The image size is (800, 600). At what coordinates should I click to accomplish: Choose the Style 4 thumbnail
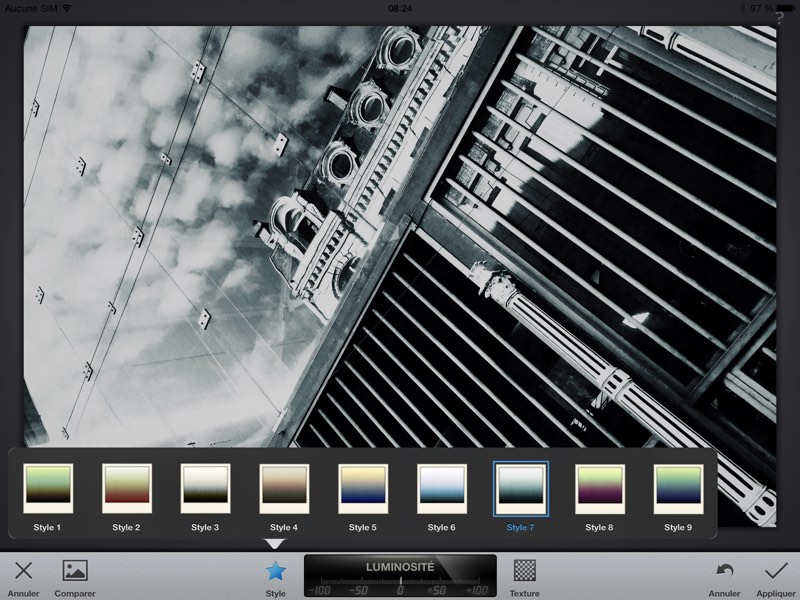point(284,488)
